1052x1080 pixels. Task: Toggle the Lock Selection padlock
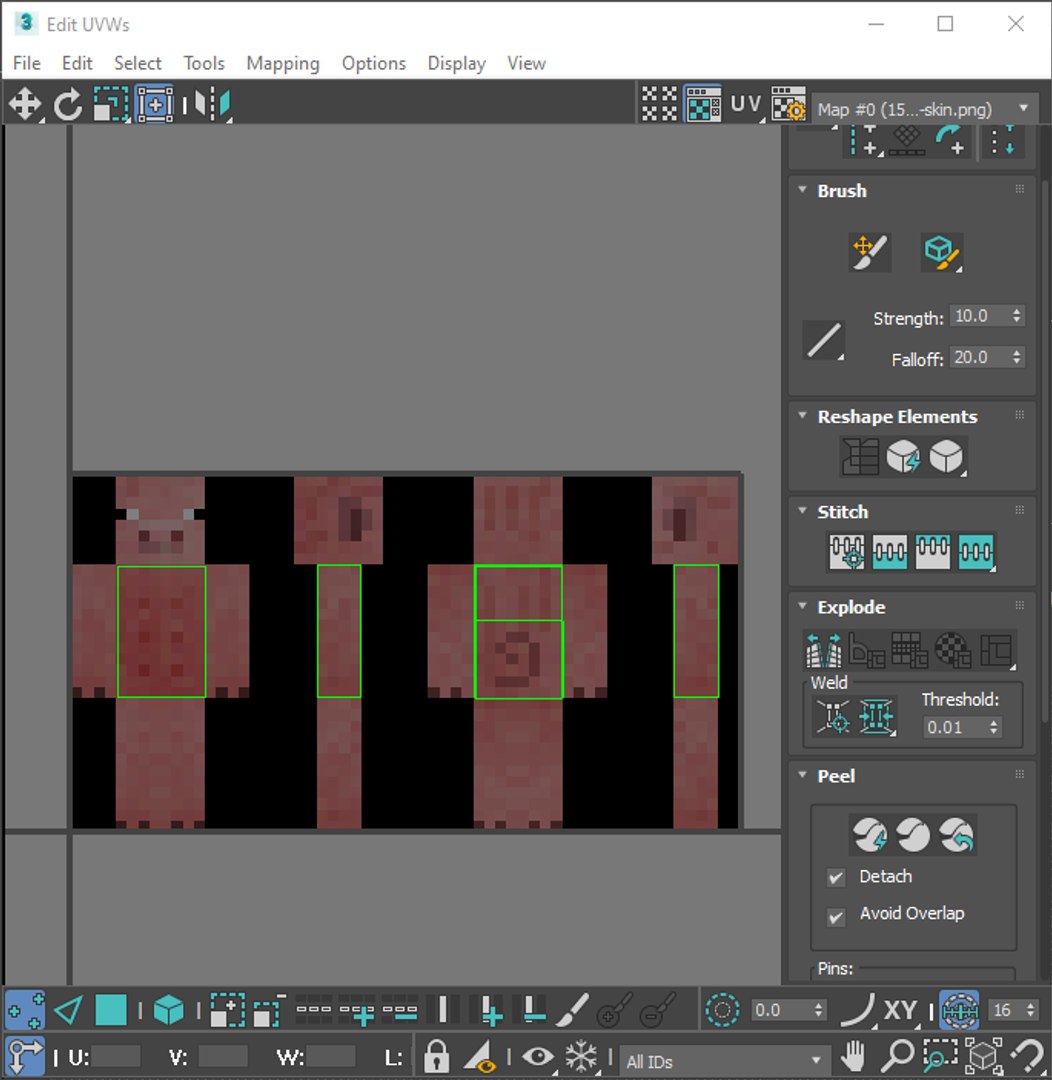click(x=436, y=1055)
